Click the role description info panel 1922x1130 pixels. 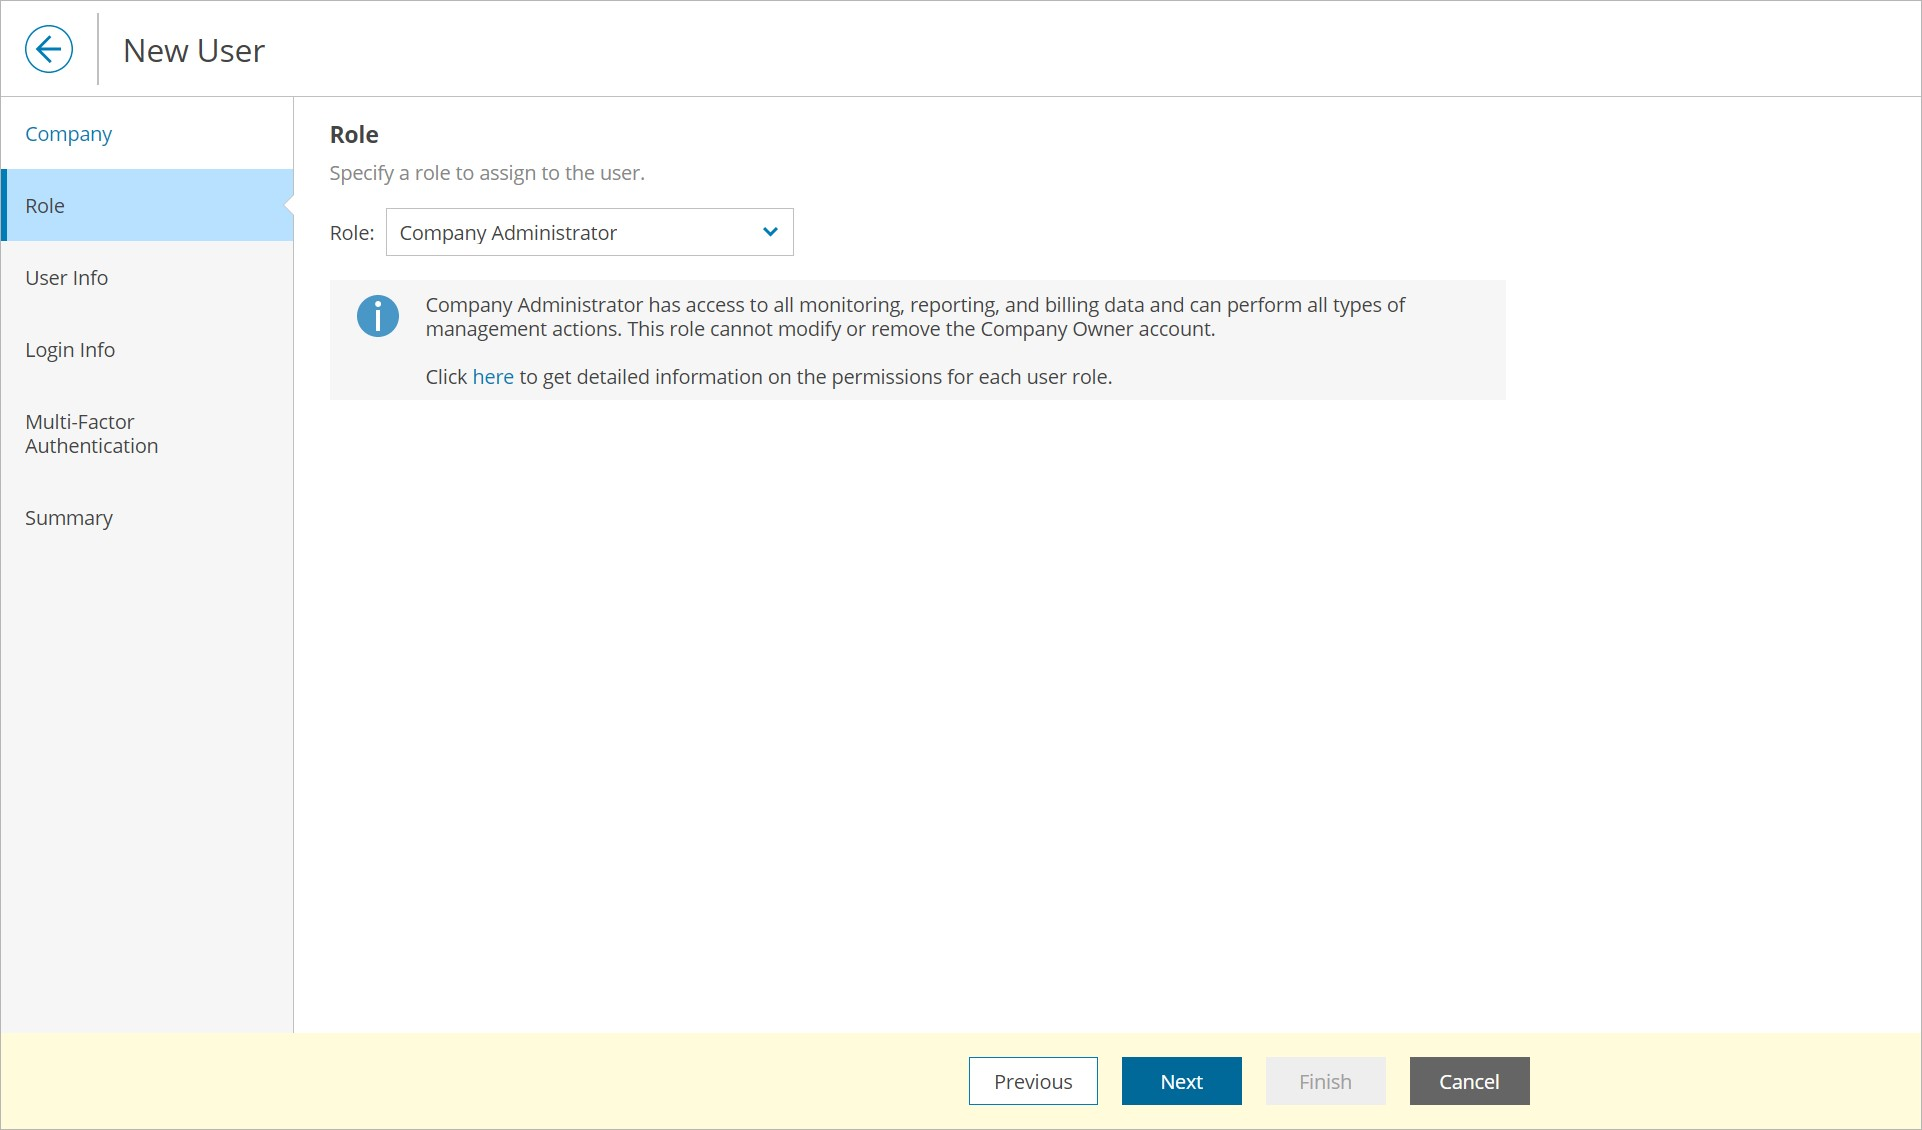coord(916,340)
